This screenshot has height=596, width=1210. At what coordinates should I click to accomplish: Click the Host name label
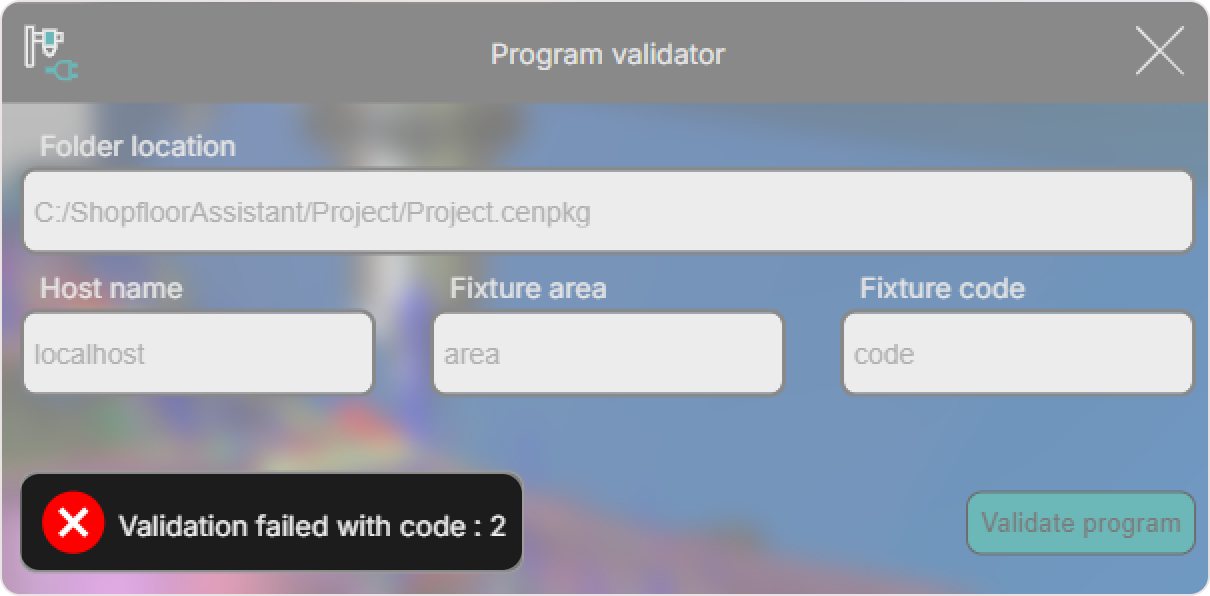tap(111, 289)
